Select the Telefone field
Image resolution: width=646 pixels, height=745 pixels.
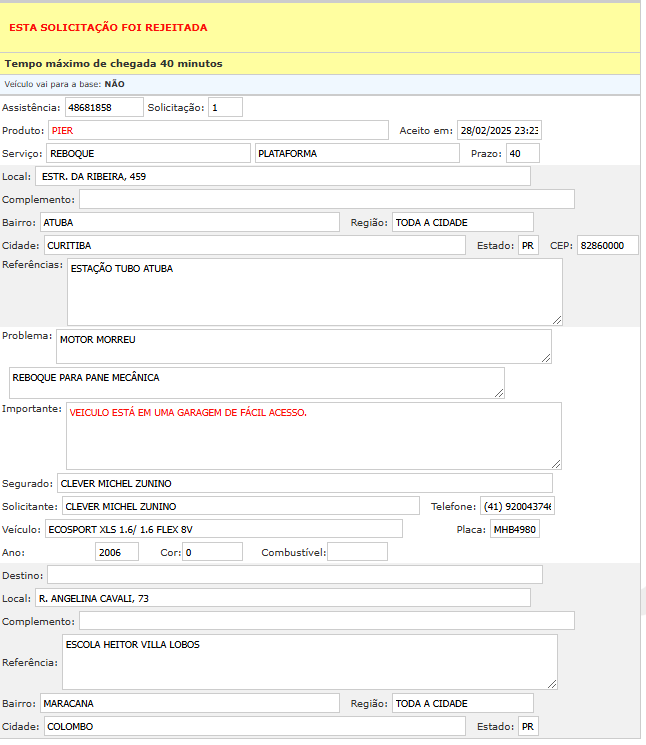coord(517,506)
